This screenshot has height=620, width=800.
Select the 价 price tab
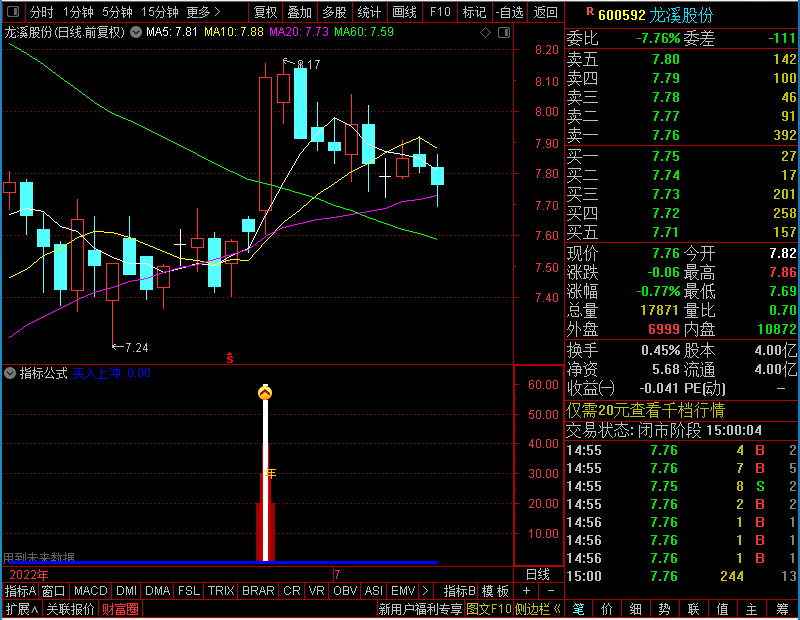click(607, 609)
